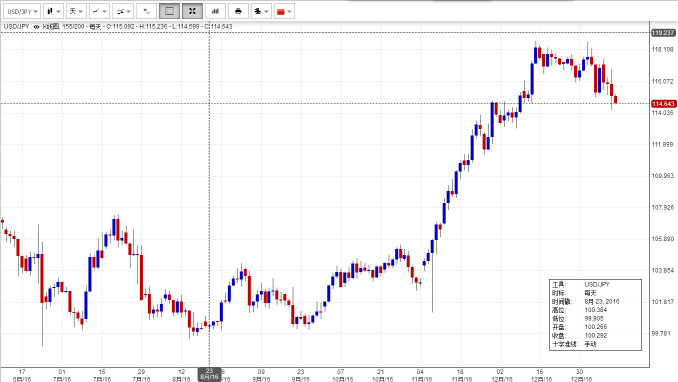Click the bar chart volume icon
The height and width of the screenshot is (382, 678).
(x=215, y=11)
